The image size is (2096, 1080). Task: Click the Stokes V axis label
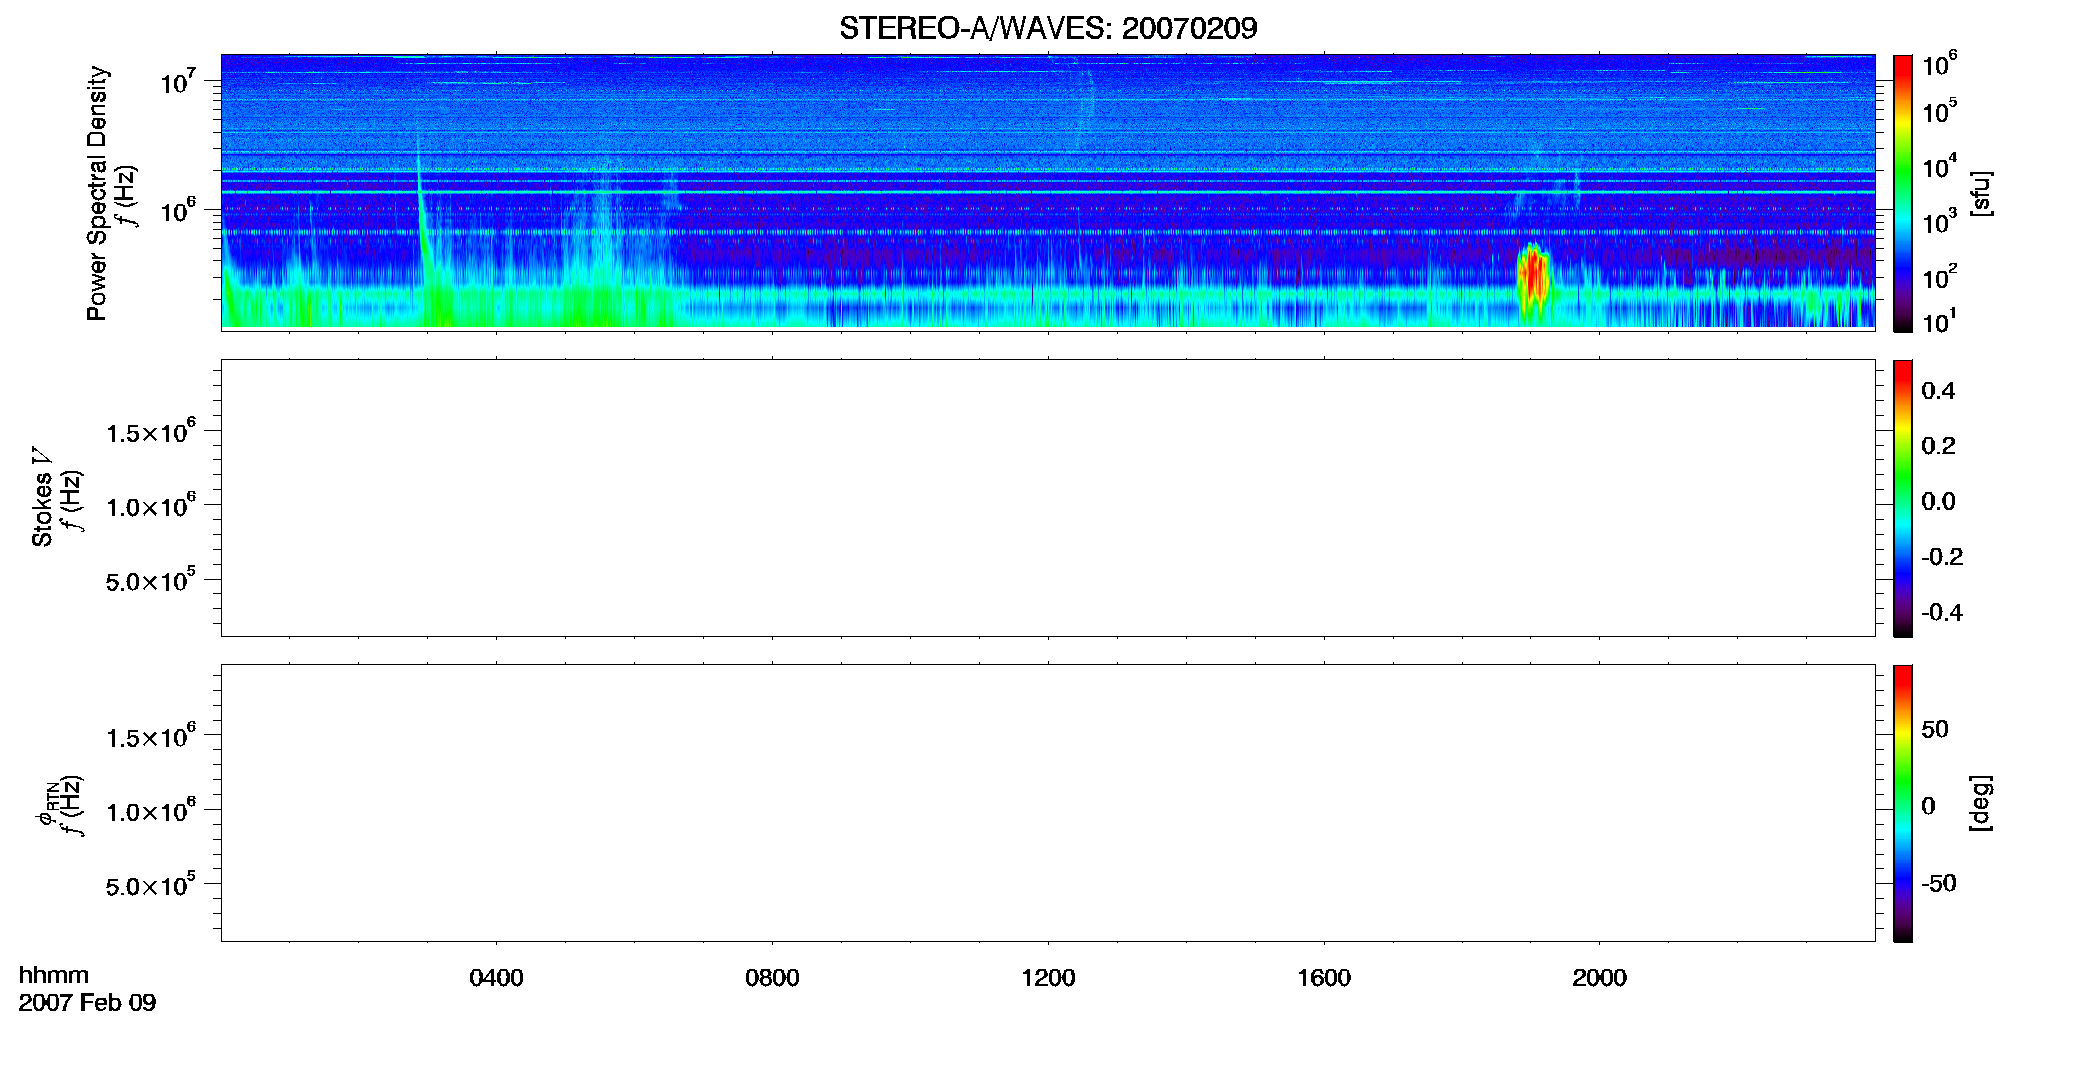tap(41, 496)
